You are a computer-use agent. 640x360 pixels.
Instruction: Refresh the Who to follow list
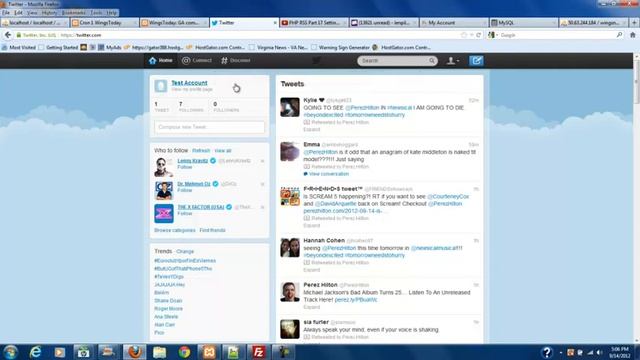tap(201, 151)
